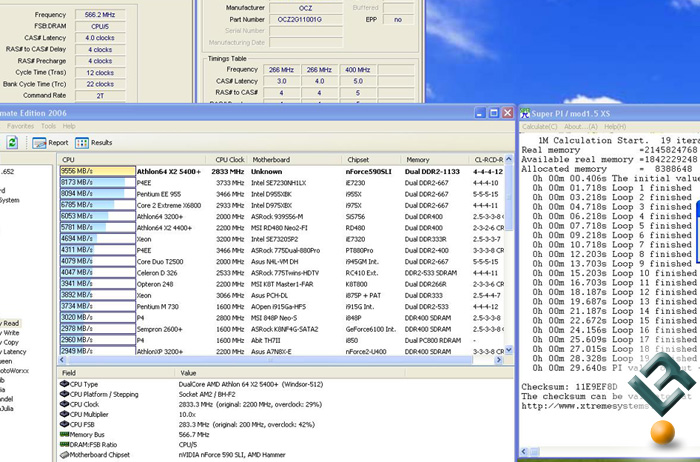The height and width of the screenshot is (462, 700).
Task: Sort by the CPU Clock column header
Action: coord(228,159)
